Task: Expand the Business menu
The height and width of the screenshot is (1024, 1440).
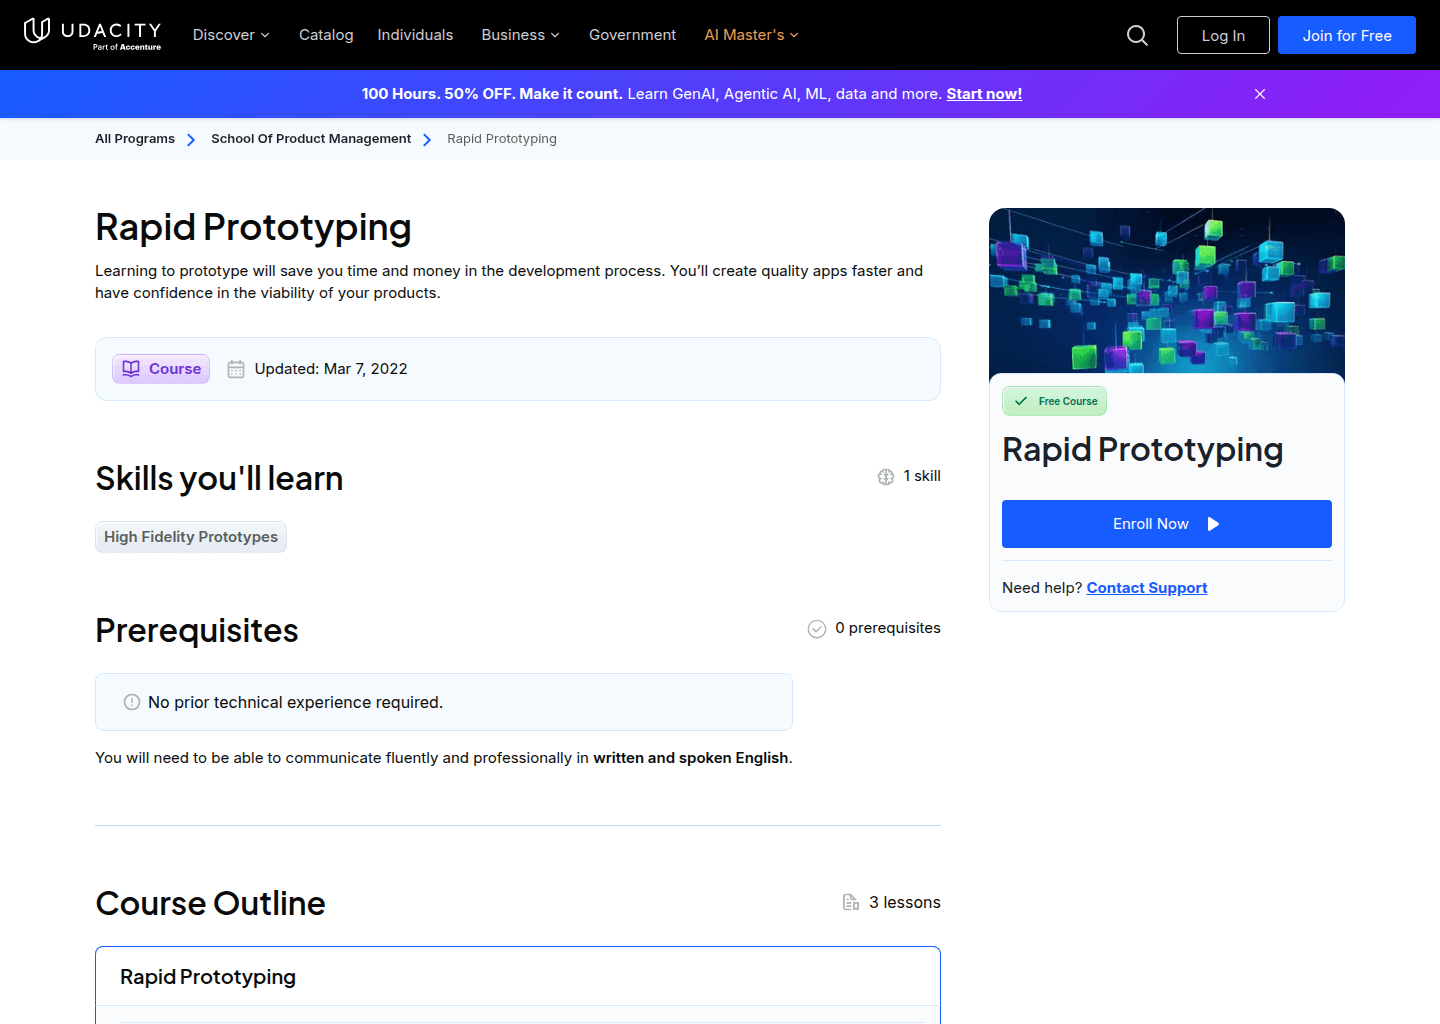Action: (x=520, y=35)
